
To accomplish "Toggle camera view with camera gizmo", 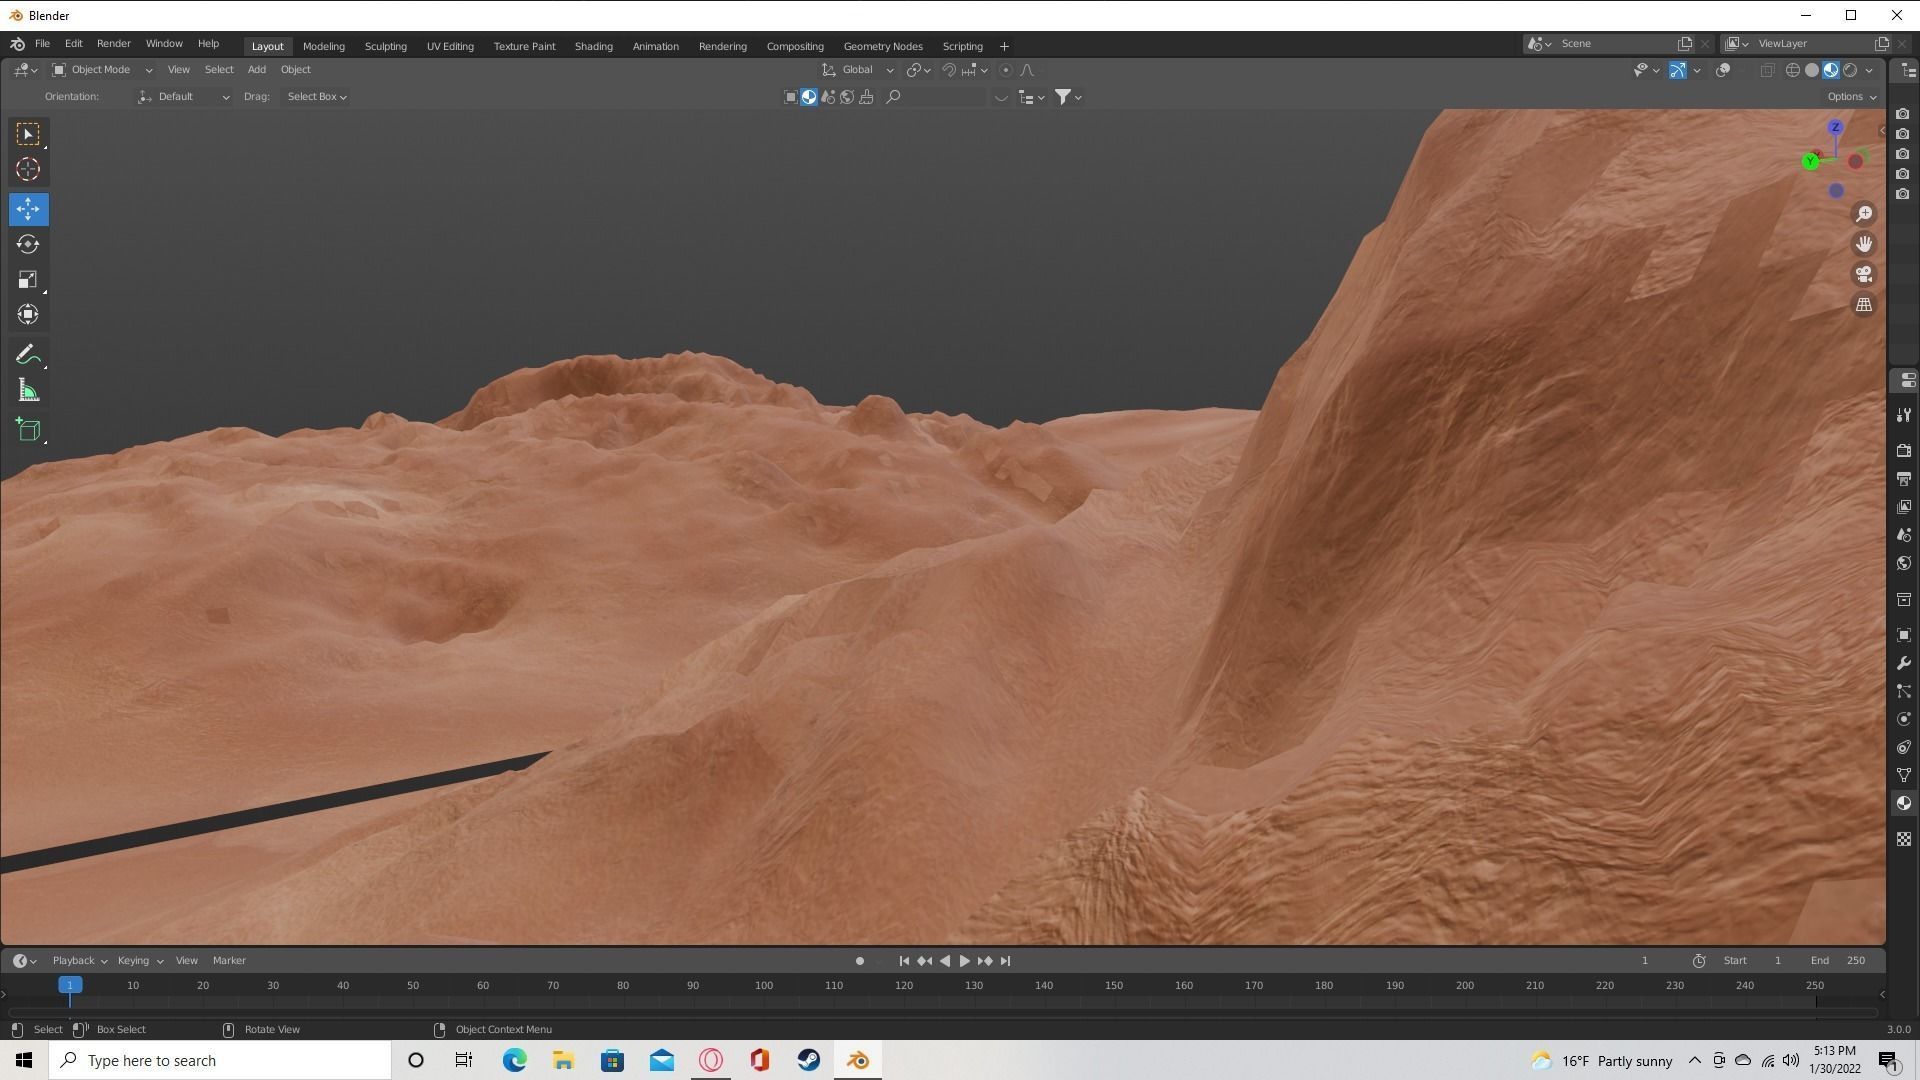I will pos(1864,274).
